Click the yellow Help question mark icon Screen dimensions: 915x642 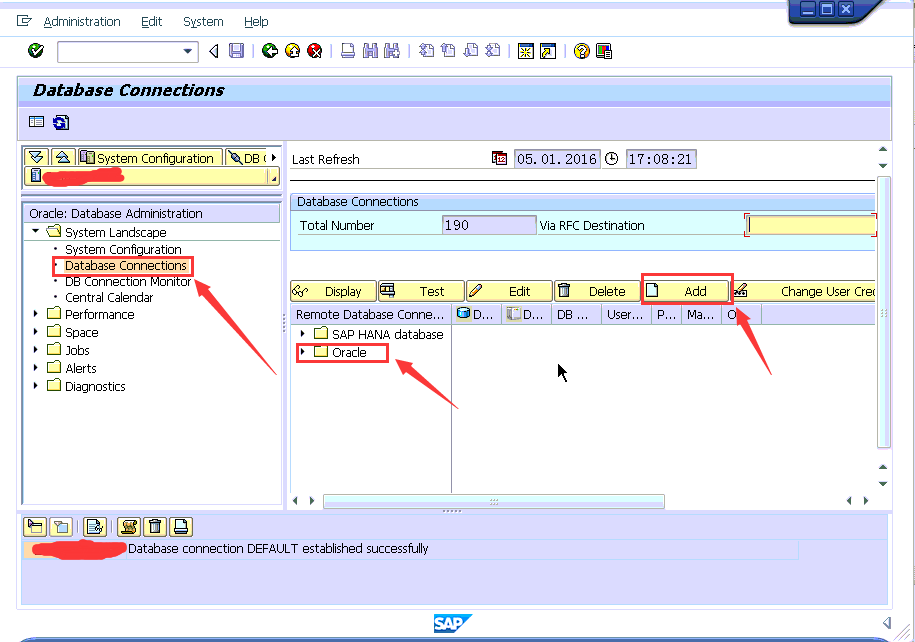coord(581,51)
